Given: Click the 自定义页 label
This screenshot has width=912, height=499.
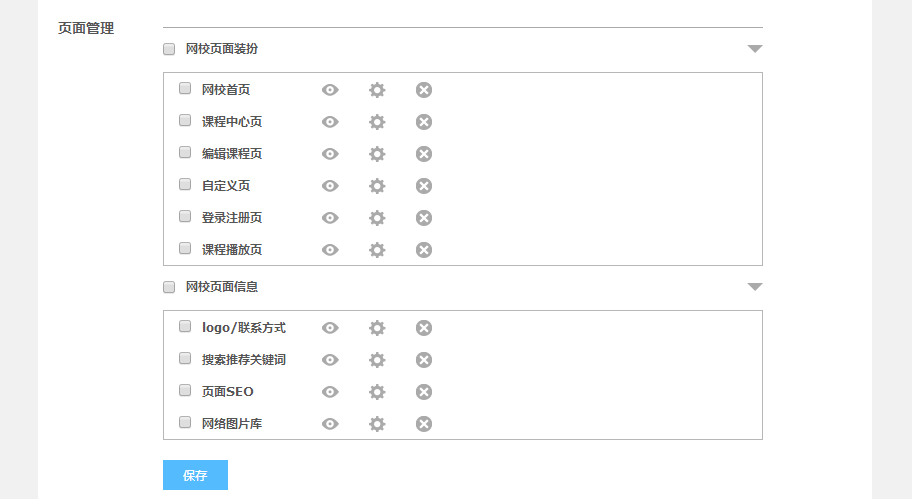Looking at the screenshot, I should tap(226, 186).
